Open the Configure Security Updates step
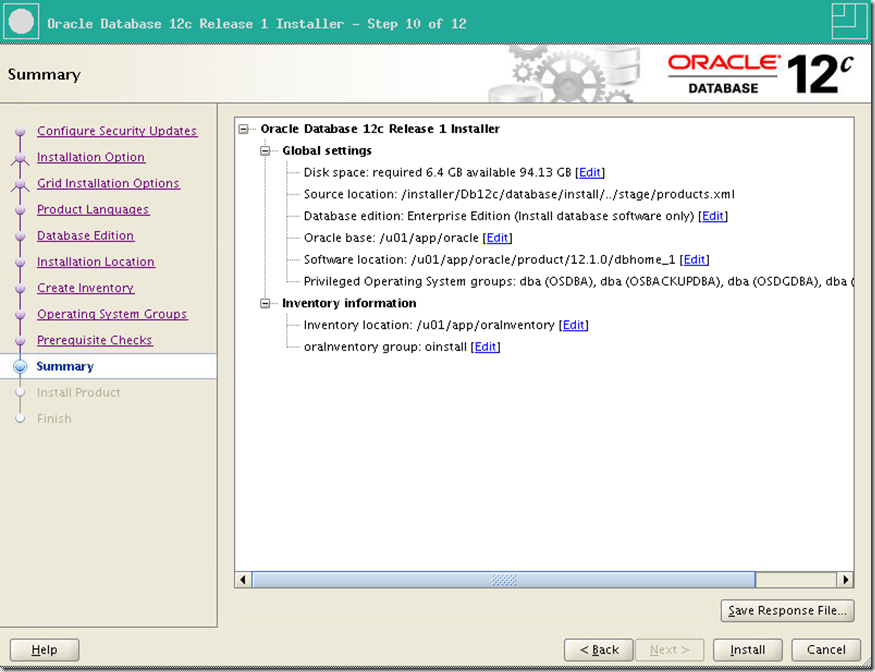This screenshot has width=875, height=672. pyautogui.click(x=117, y=131)
